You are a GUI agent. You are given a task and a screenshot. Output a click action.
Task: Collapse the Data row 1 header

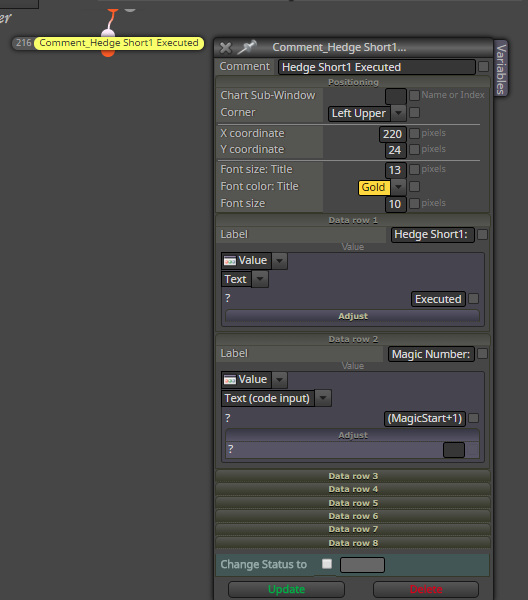click(353, 220)
